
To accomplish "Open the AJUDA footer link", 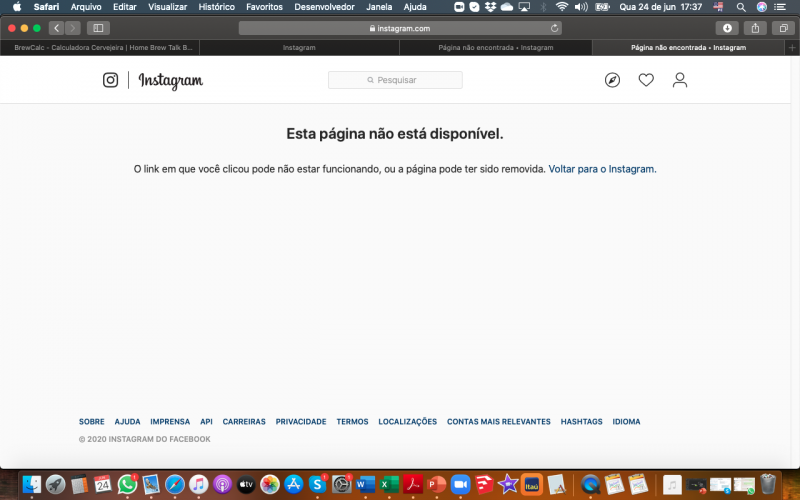I will coord(127,421).
